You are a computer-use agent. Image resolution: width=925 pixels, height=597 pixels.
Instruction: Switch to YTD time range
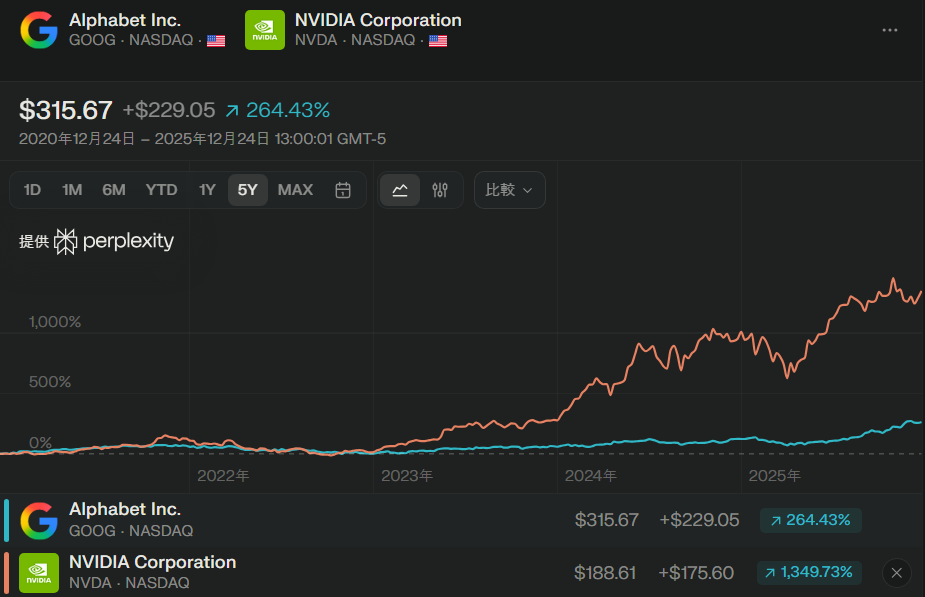[161, 190]
